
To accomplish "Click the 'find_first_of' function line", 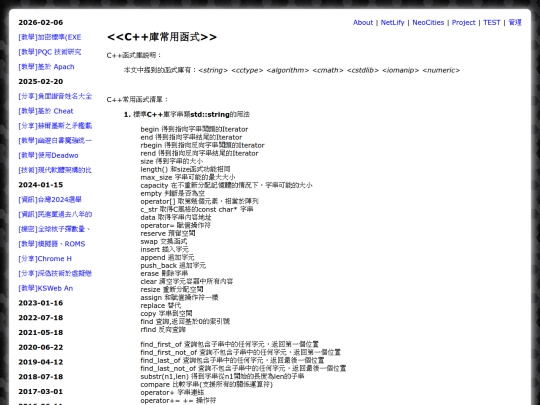I will pos(230,344).
